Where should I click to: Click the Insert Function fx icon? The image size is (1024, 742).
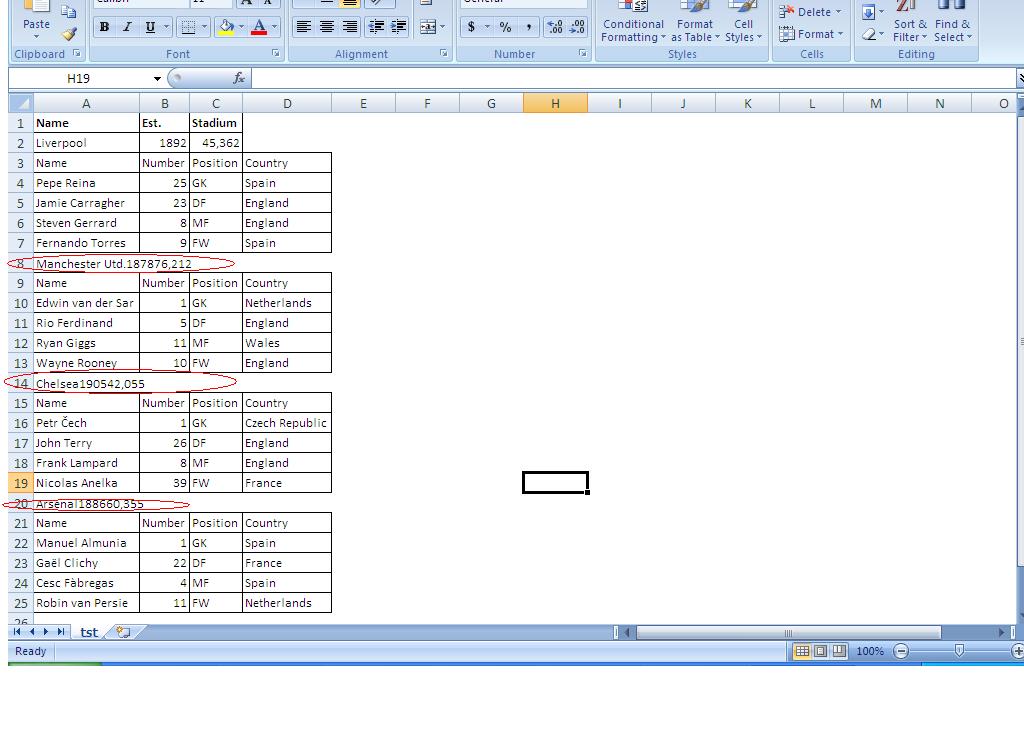tap(239, 78)
